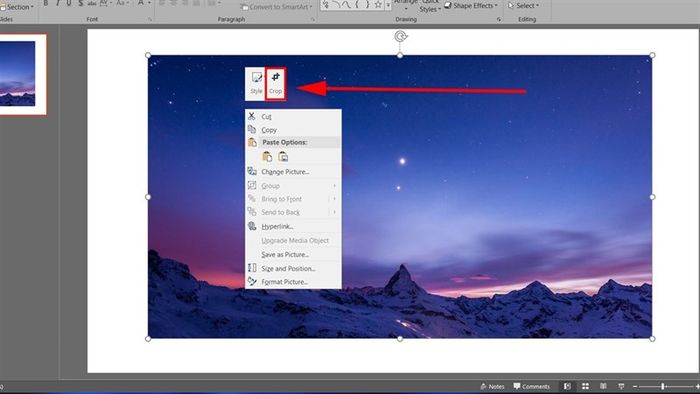The width and height of the screenshot is (700, 394).
Task: Expand the Section dropdown
Action: click(17, 7)
